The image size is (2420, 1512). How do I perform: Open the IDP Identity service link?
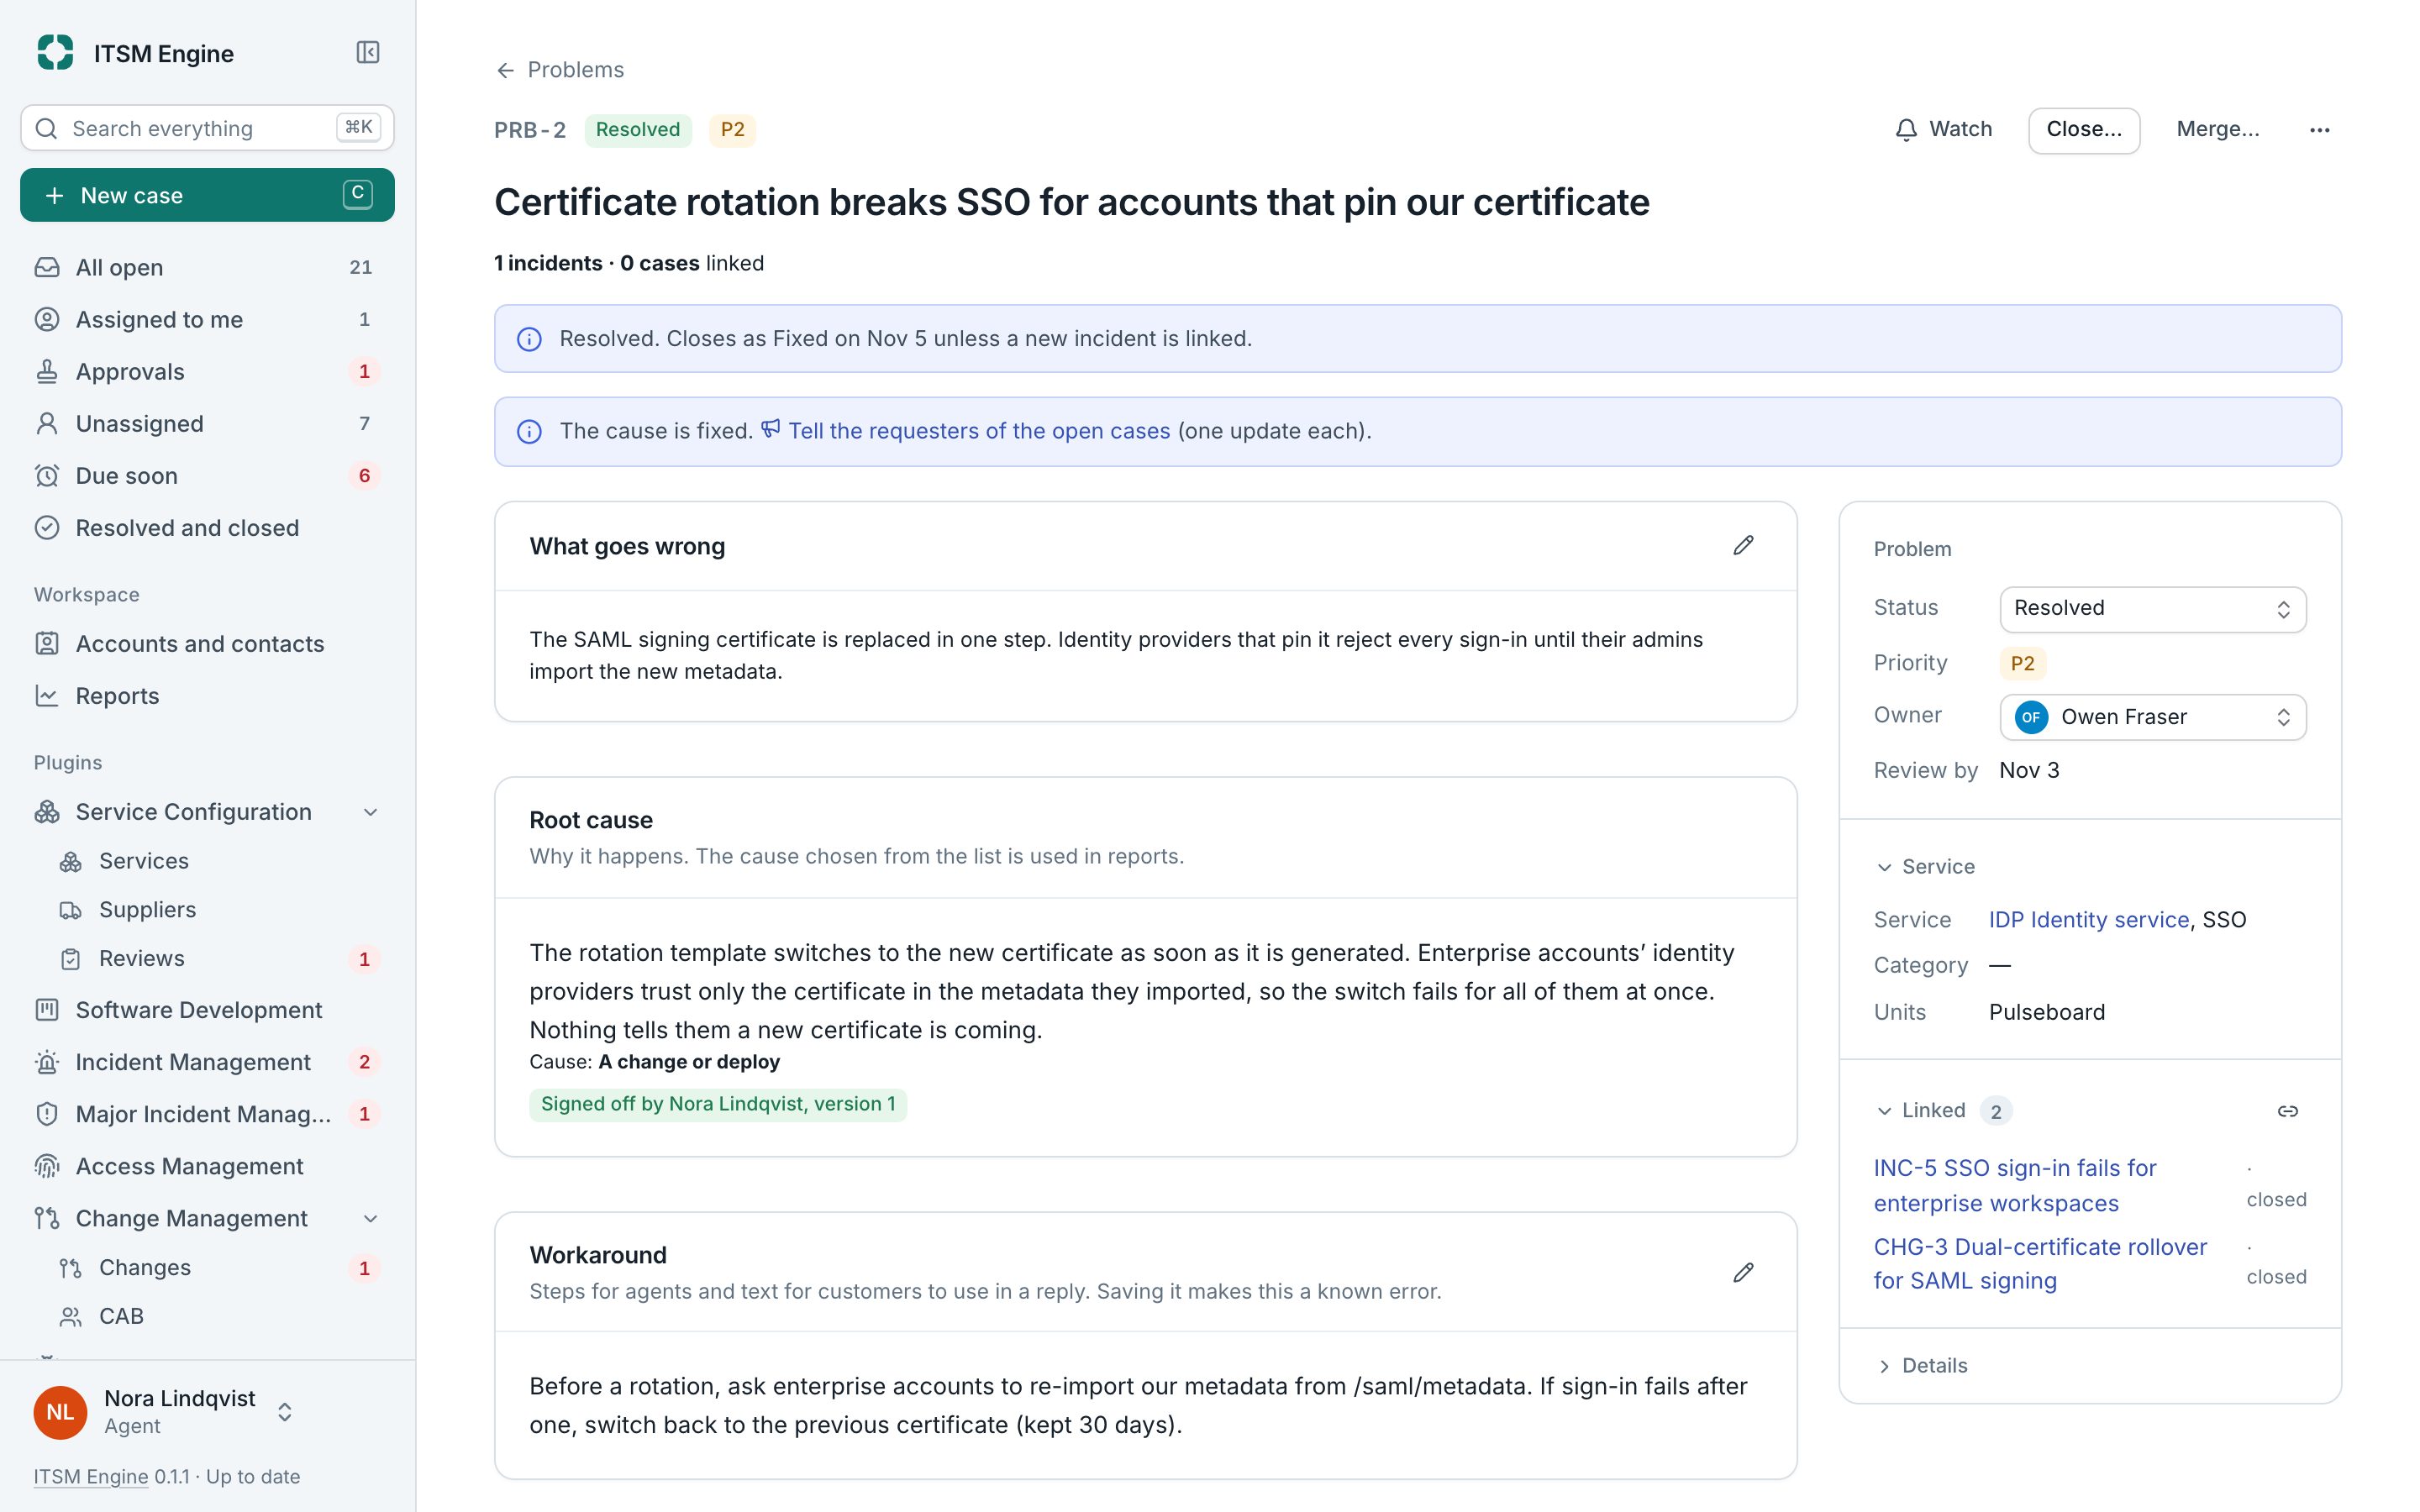[x=2088, y=920]
